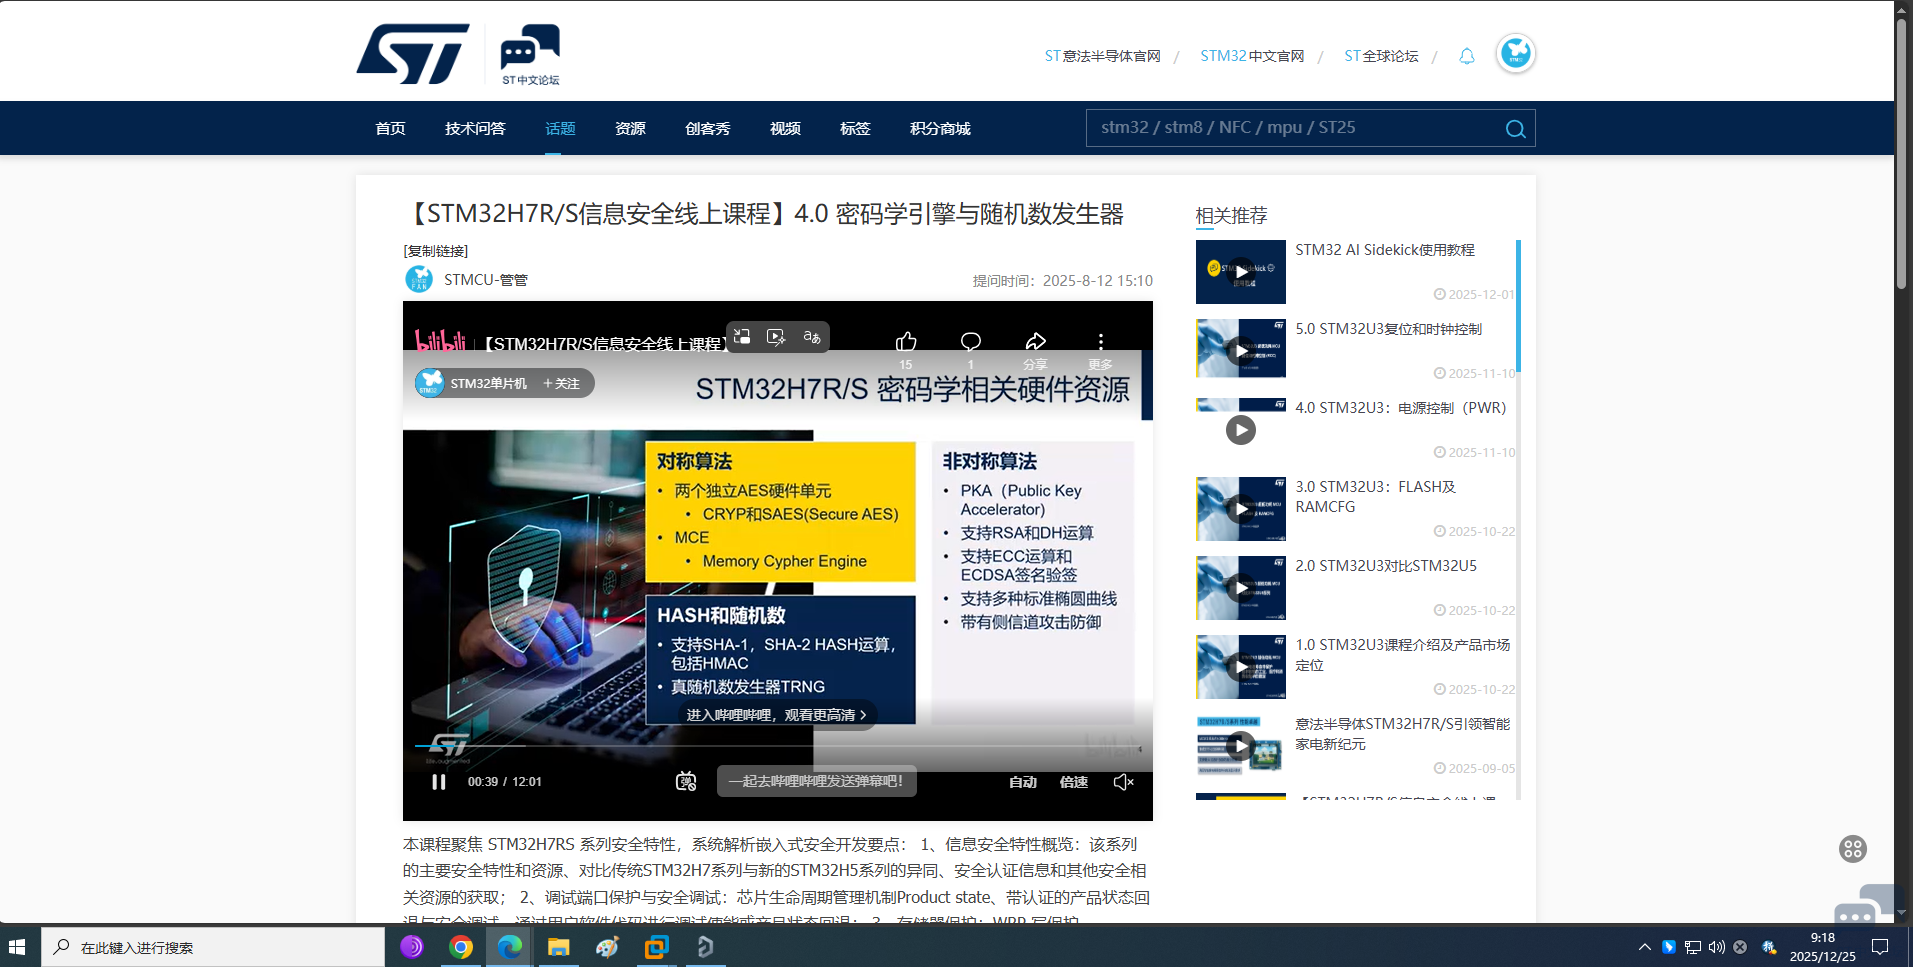Open STM32 AI Sidekick使用教程 thumbnail
Image resolution: width=1913 pixels, height=967 pixels.
pos(1240,271)
